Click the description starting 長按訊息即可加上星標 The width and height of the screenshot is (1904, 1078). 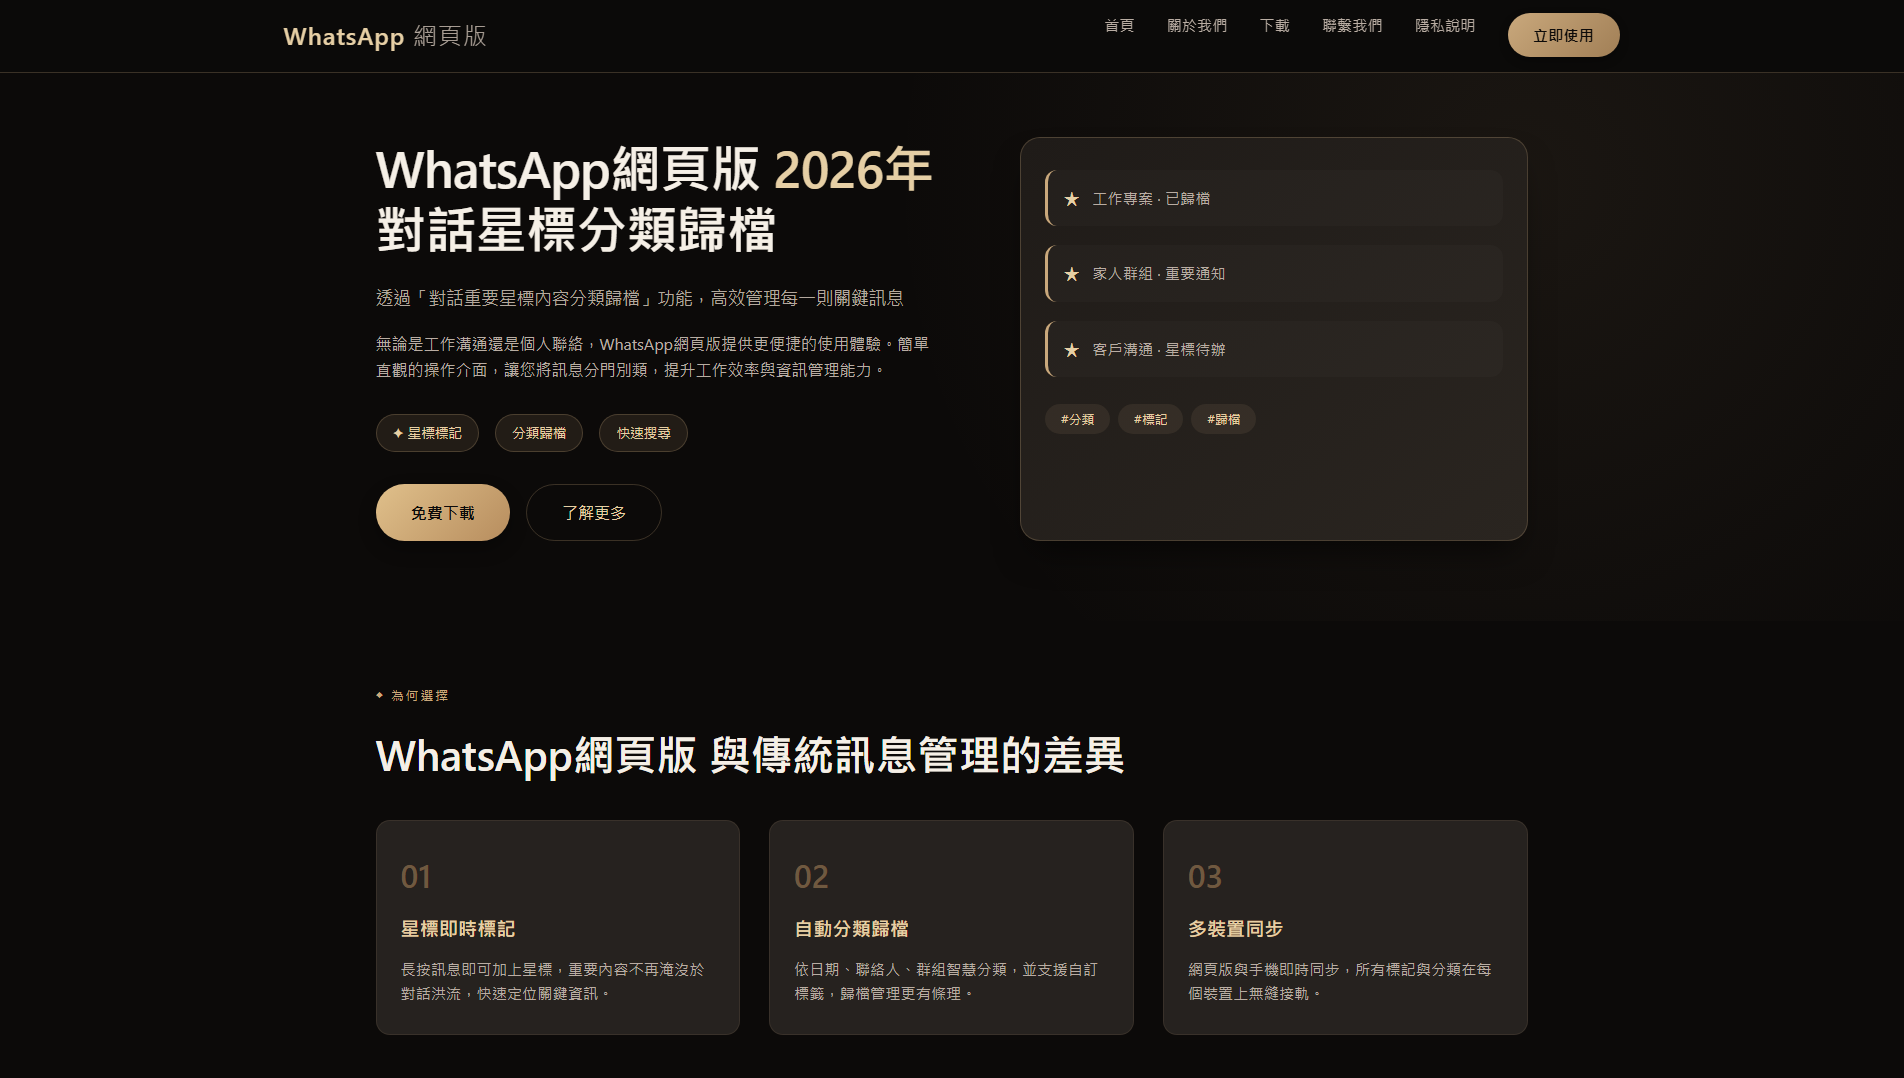coord(553,981)
